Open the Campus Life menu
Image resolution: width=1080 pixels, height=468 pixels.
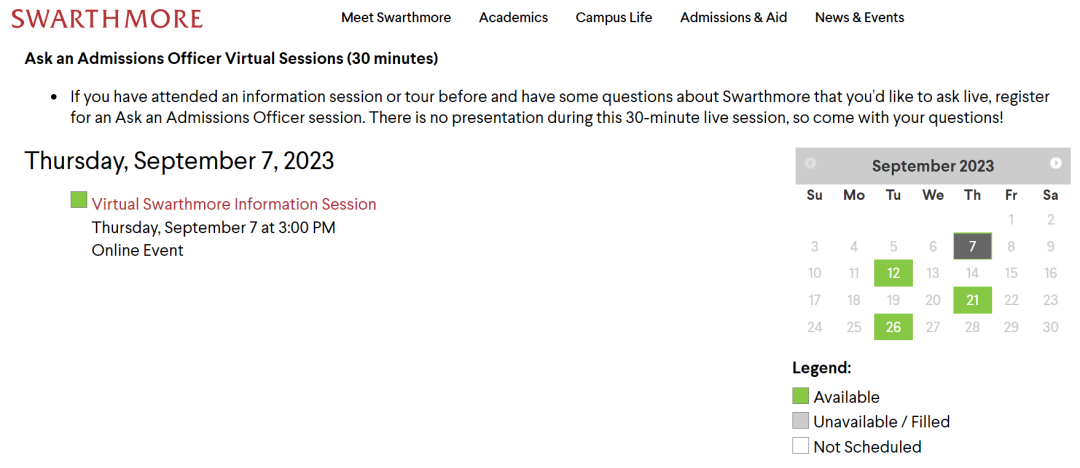[x=614, y=18]
